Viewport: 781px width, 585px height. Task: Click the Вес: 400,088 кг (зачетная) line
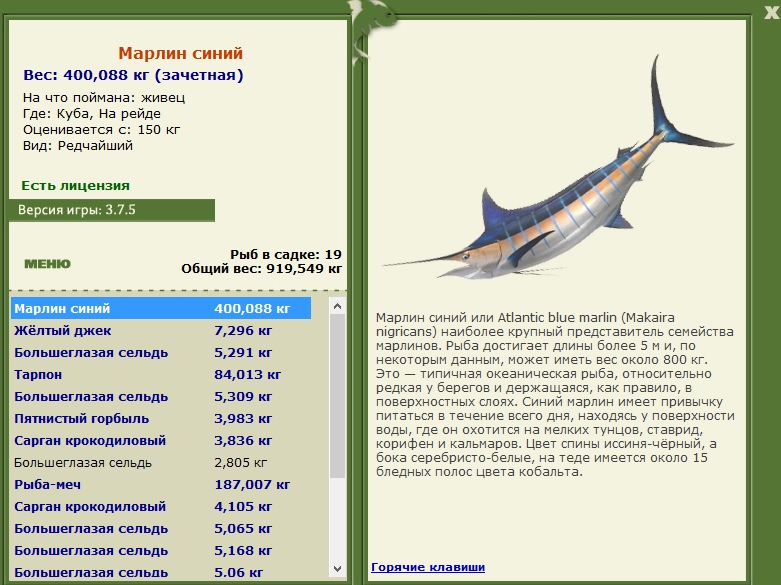(x=133, y=75)
